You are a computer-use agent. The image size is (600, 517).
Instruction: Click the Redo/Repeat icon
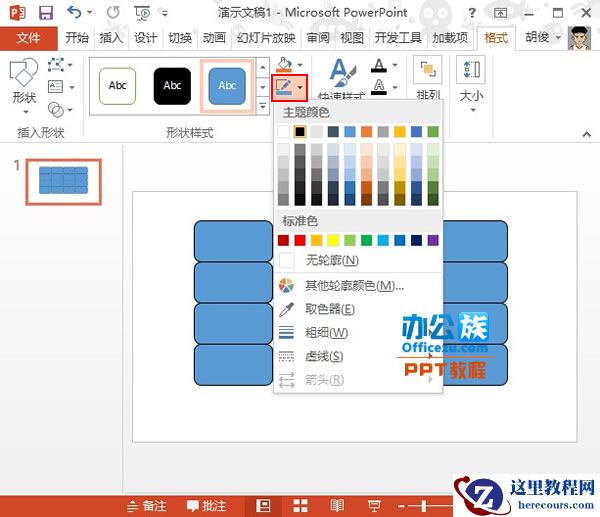coord(113,13)
